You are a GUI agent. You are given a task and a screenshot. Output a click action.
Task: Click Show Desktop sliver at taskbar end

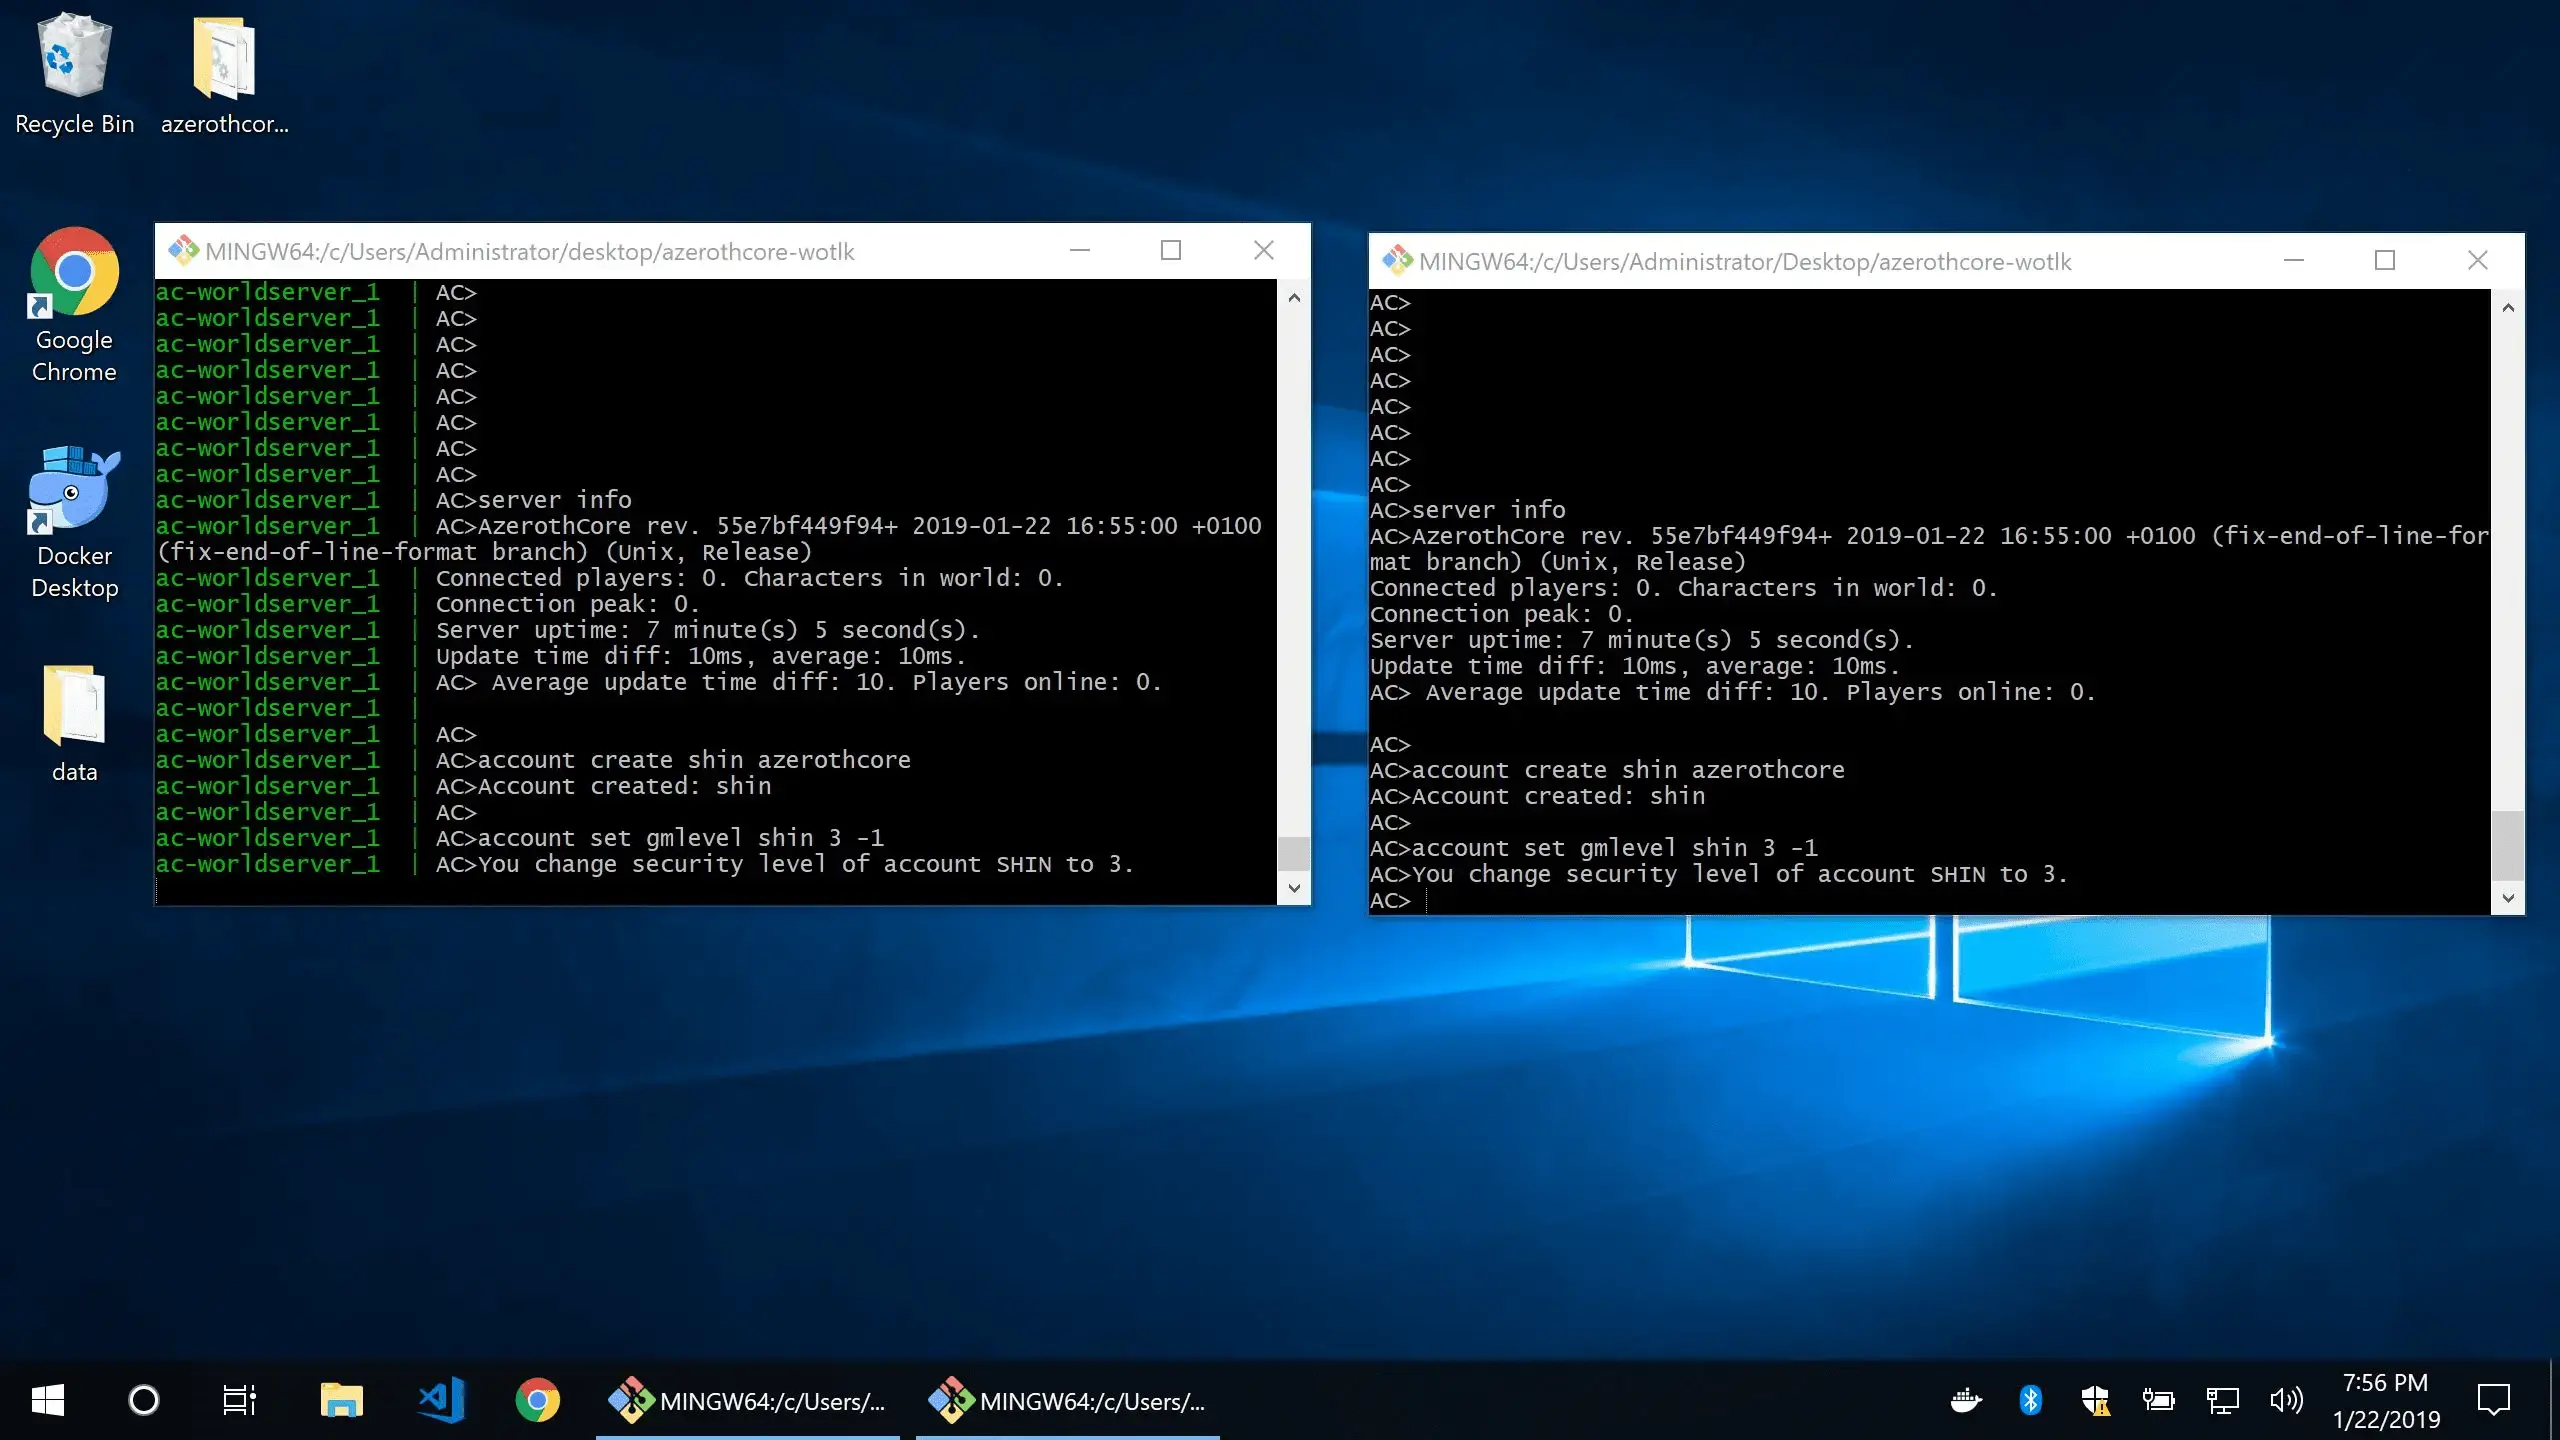tap(2554, 1400)
